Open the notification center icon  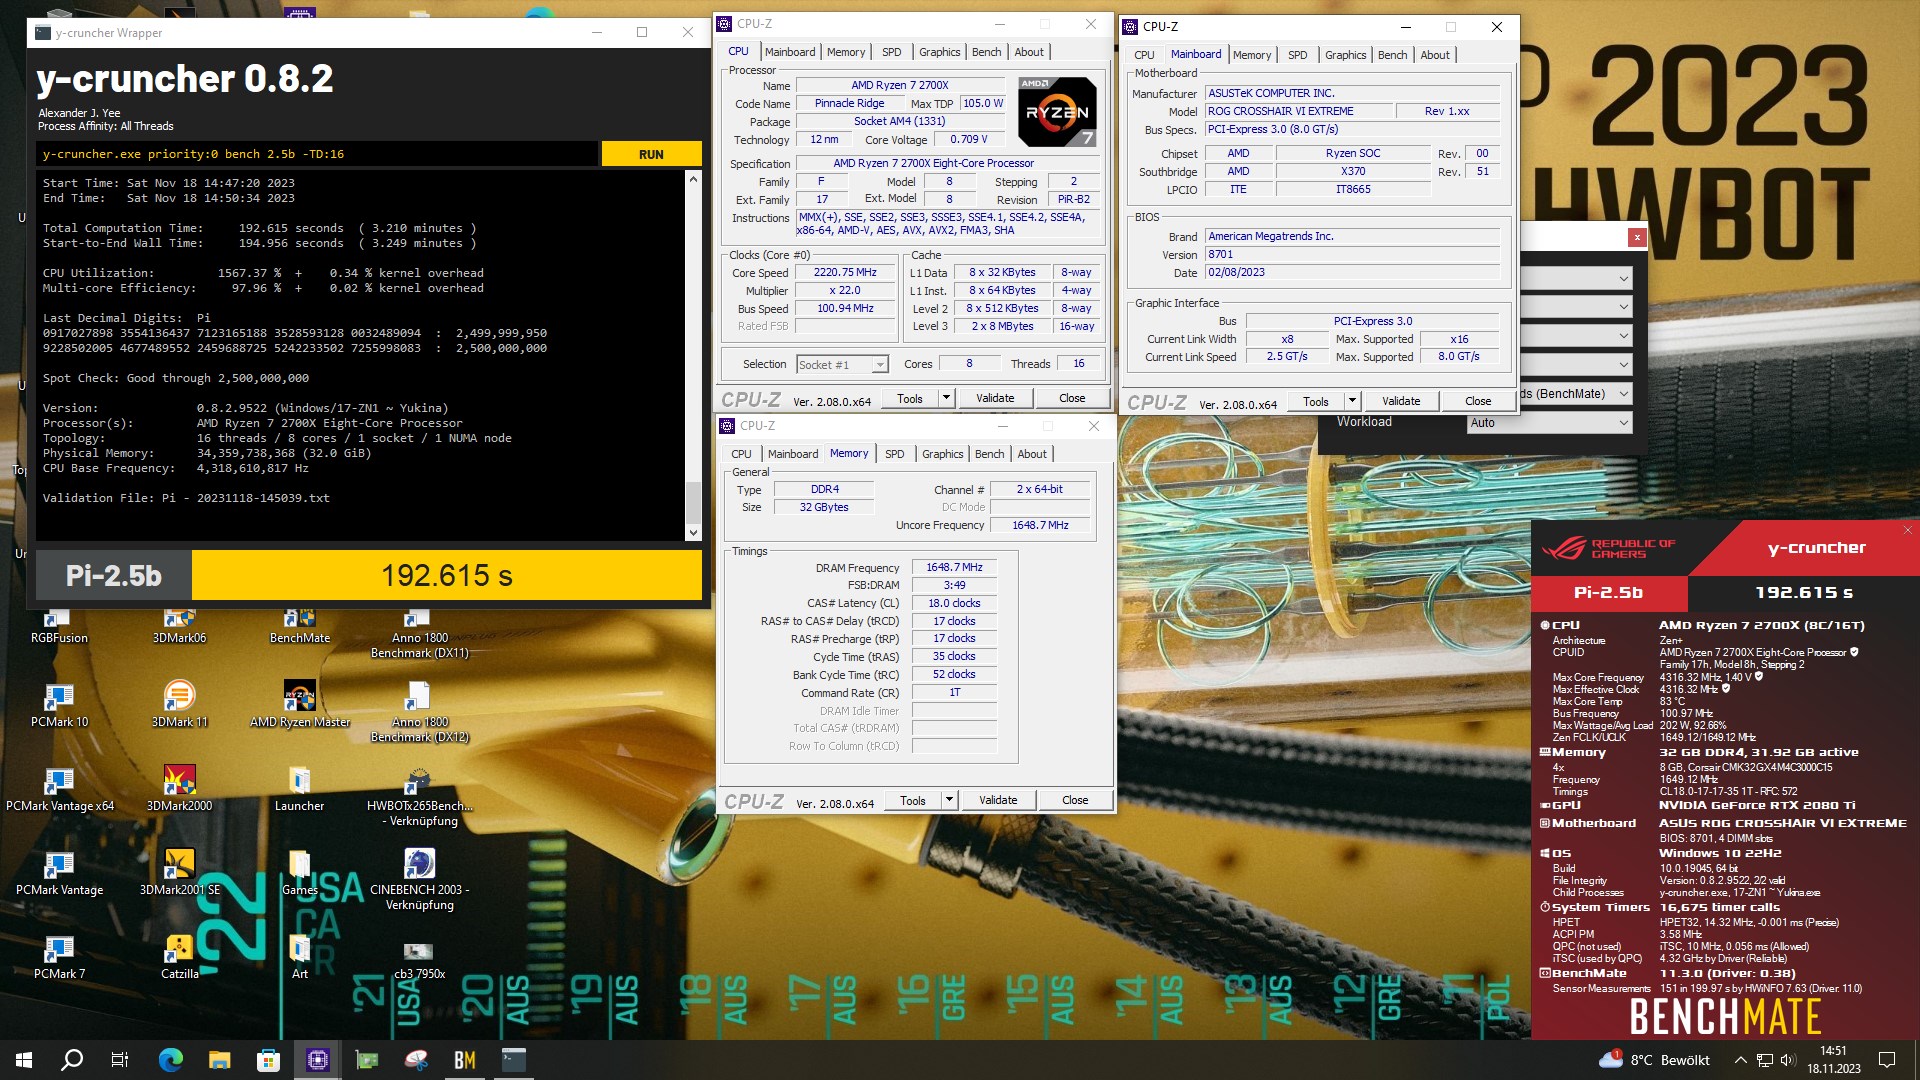tap(1887, 1060)
